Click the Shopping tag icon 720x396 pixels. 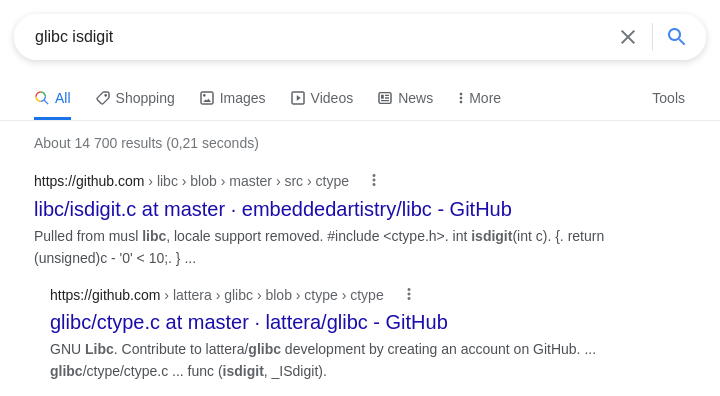tap(103, 98)
